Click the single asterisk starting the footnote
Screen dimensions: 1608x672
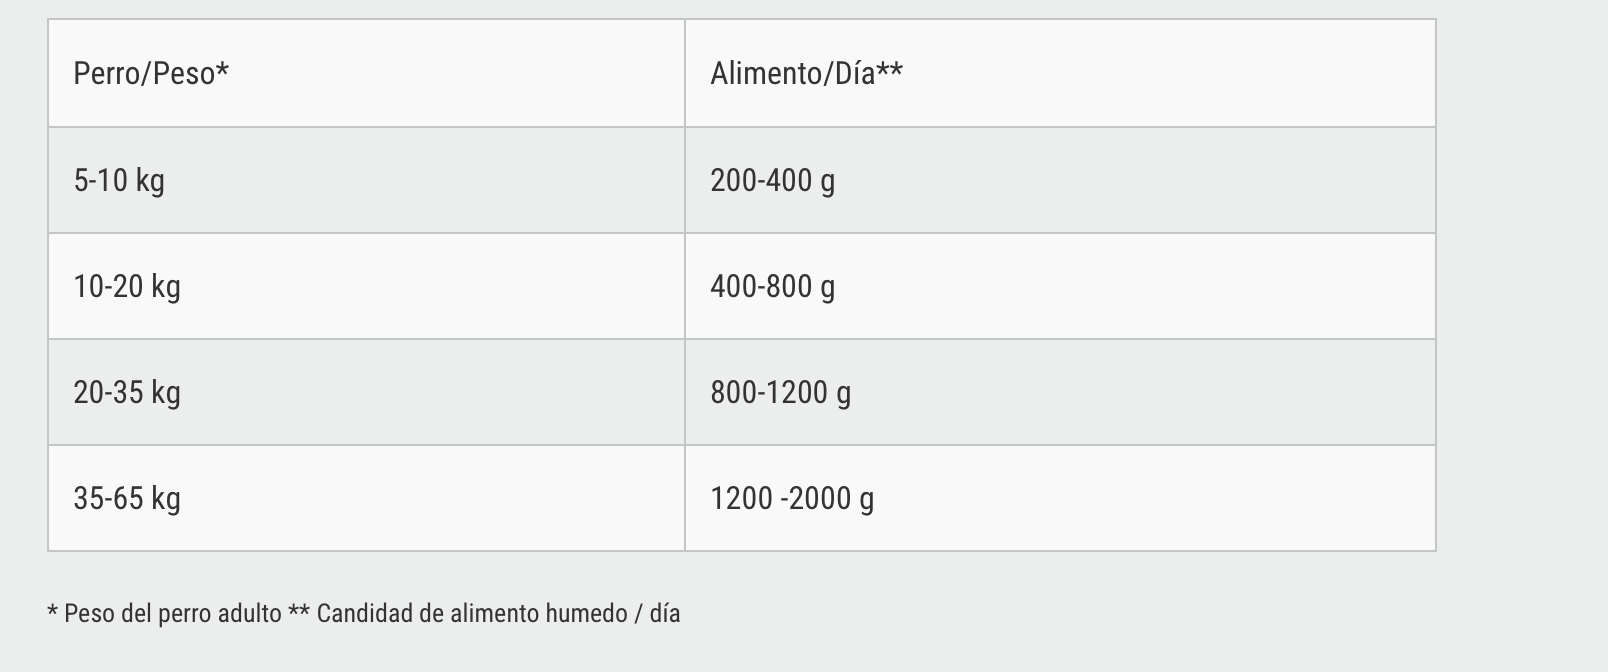tap(52, 611)
